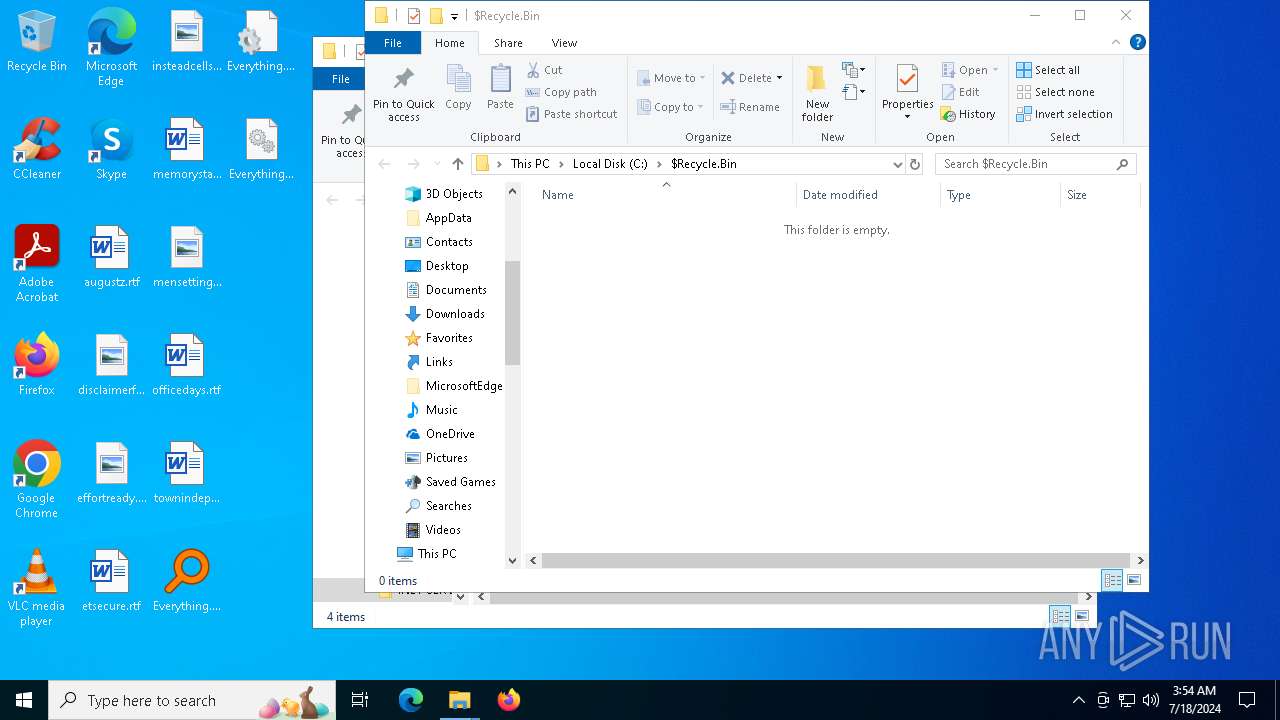Create a New folder from ribbon
Viewport: 1280px width, 720px height.
(x=817, y=94)
